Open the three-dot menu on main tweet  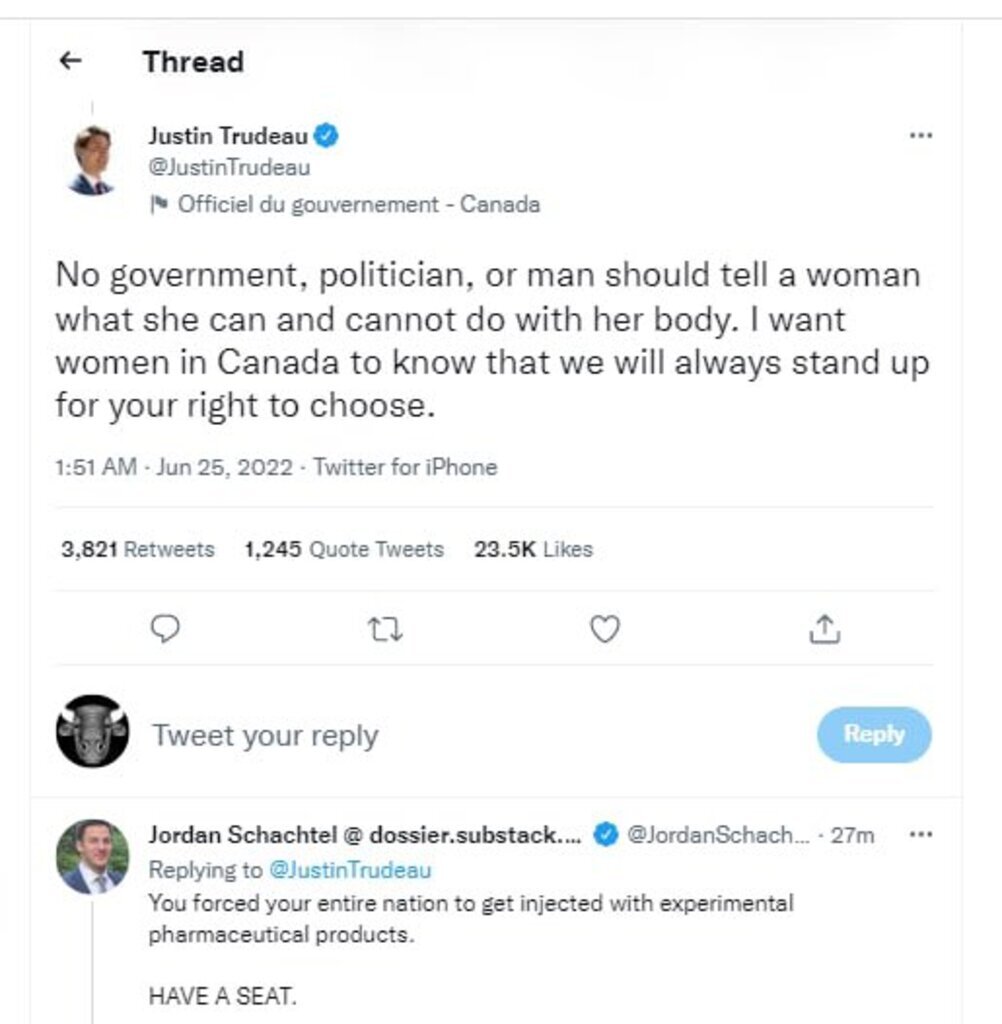(919, 135)
